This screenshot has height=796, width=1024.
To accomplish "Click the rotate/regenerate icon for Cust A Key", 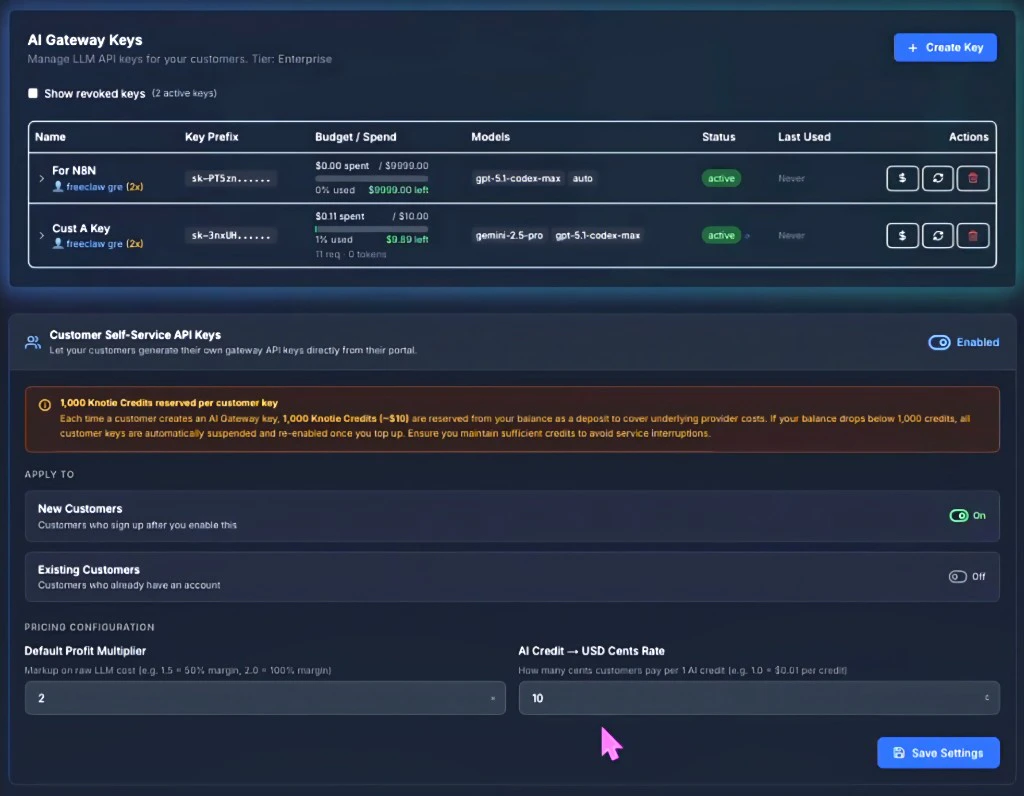I will click(938, 235).
